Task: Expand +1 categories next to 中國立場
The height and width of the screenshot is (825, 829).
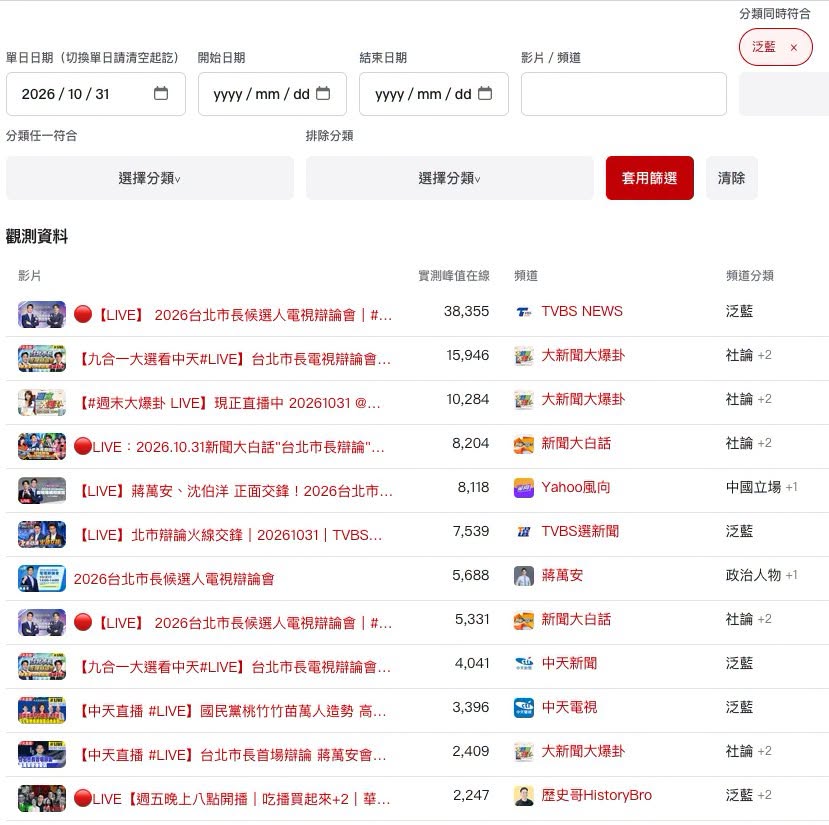Action: [x=791, y=487]
